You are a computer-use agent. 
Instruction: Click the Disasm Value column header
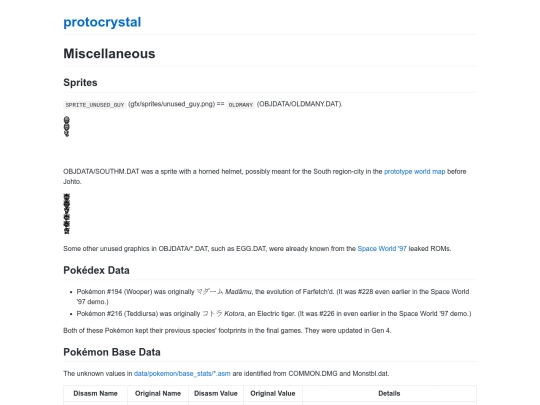216,394
